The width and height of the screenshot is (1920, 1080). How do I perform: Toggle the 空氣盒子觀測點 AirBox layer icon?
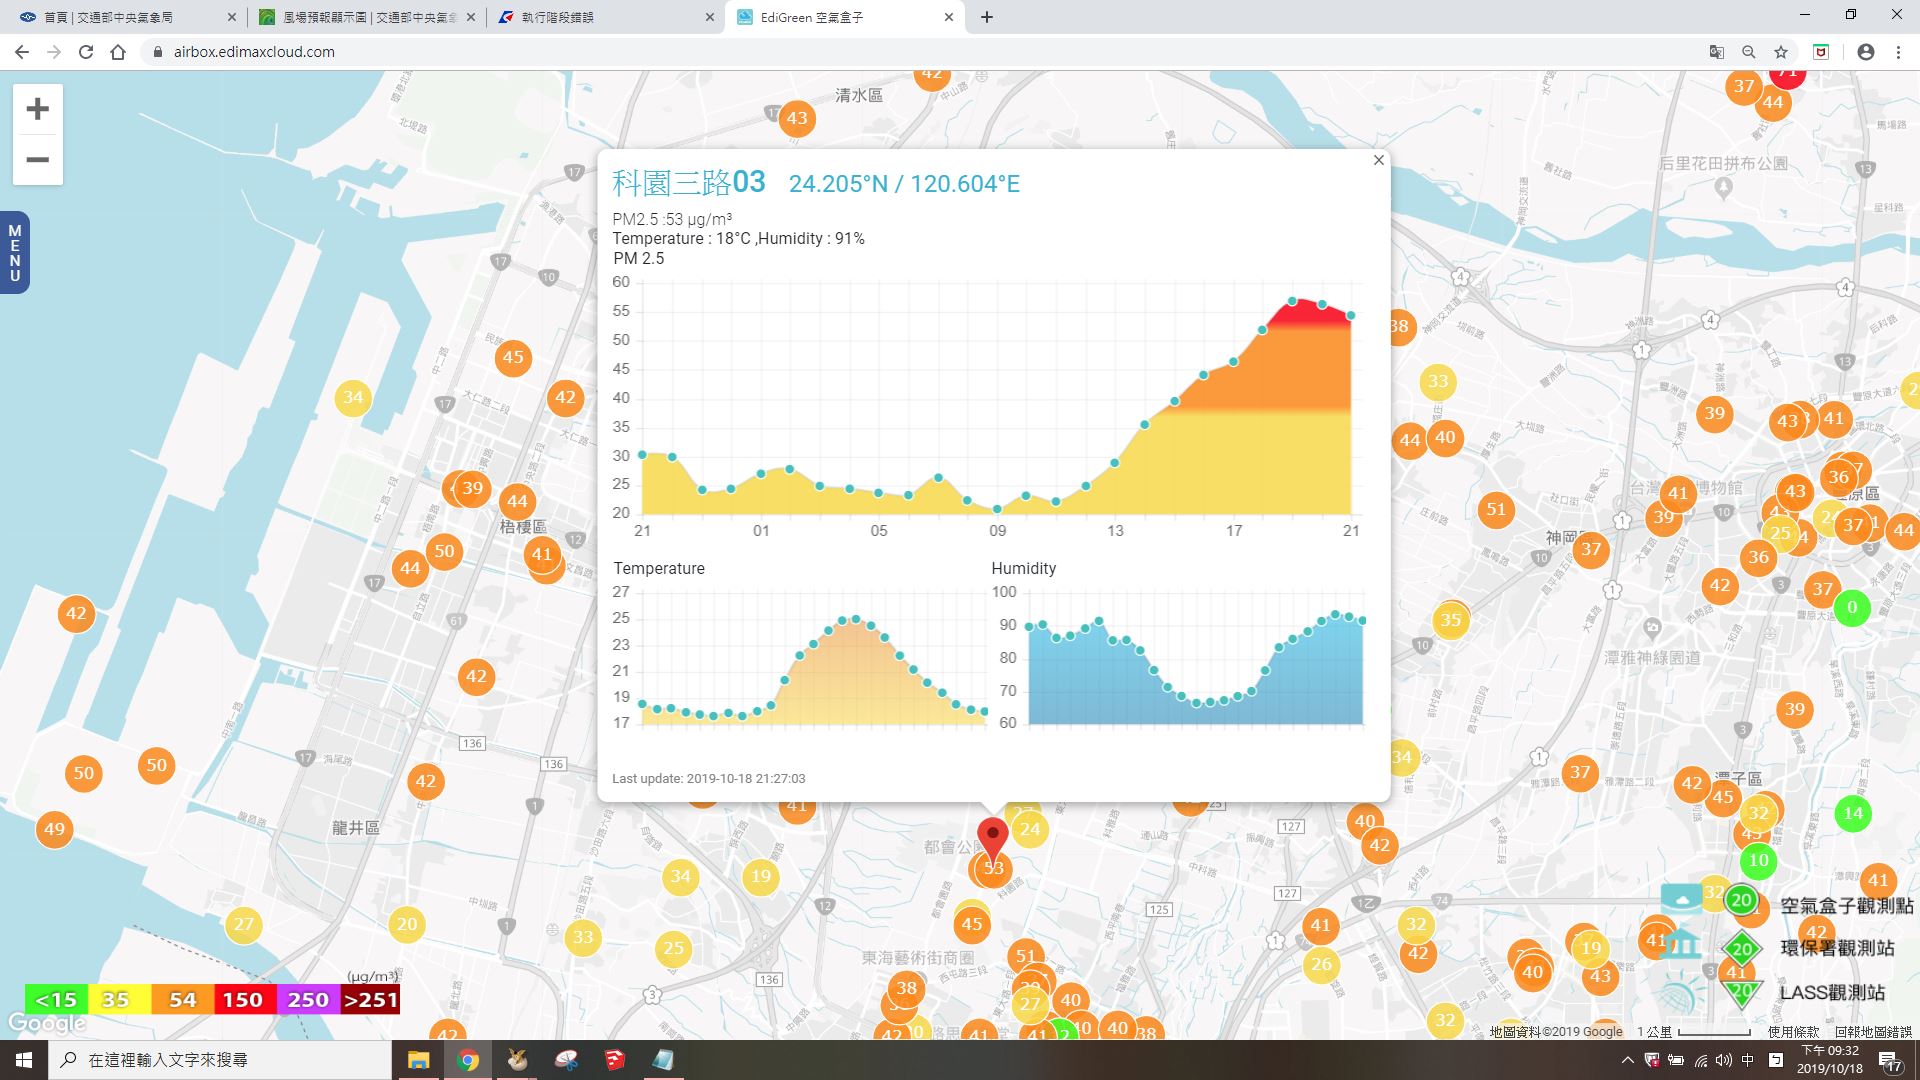point(1682,899)
